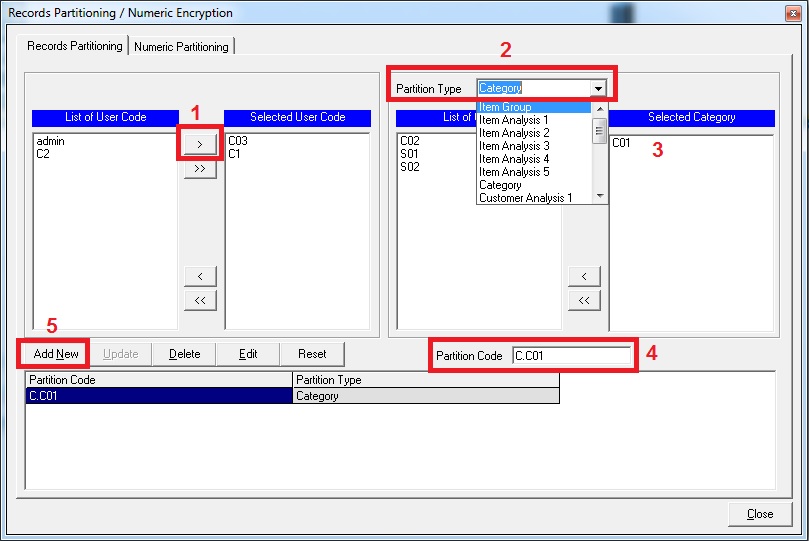Click the Add New button

click(x=56, y=354)
